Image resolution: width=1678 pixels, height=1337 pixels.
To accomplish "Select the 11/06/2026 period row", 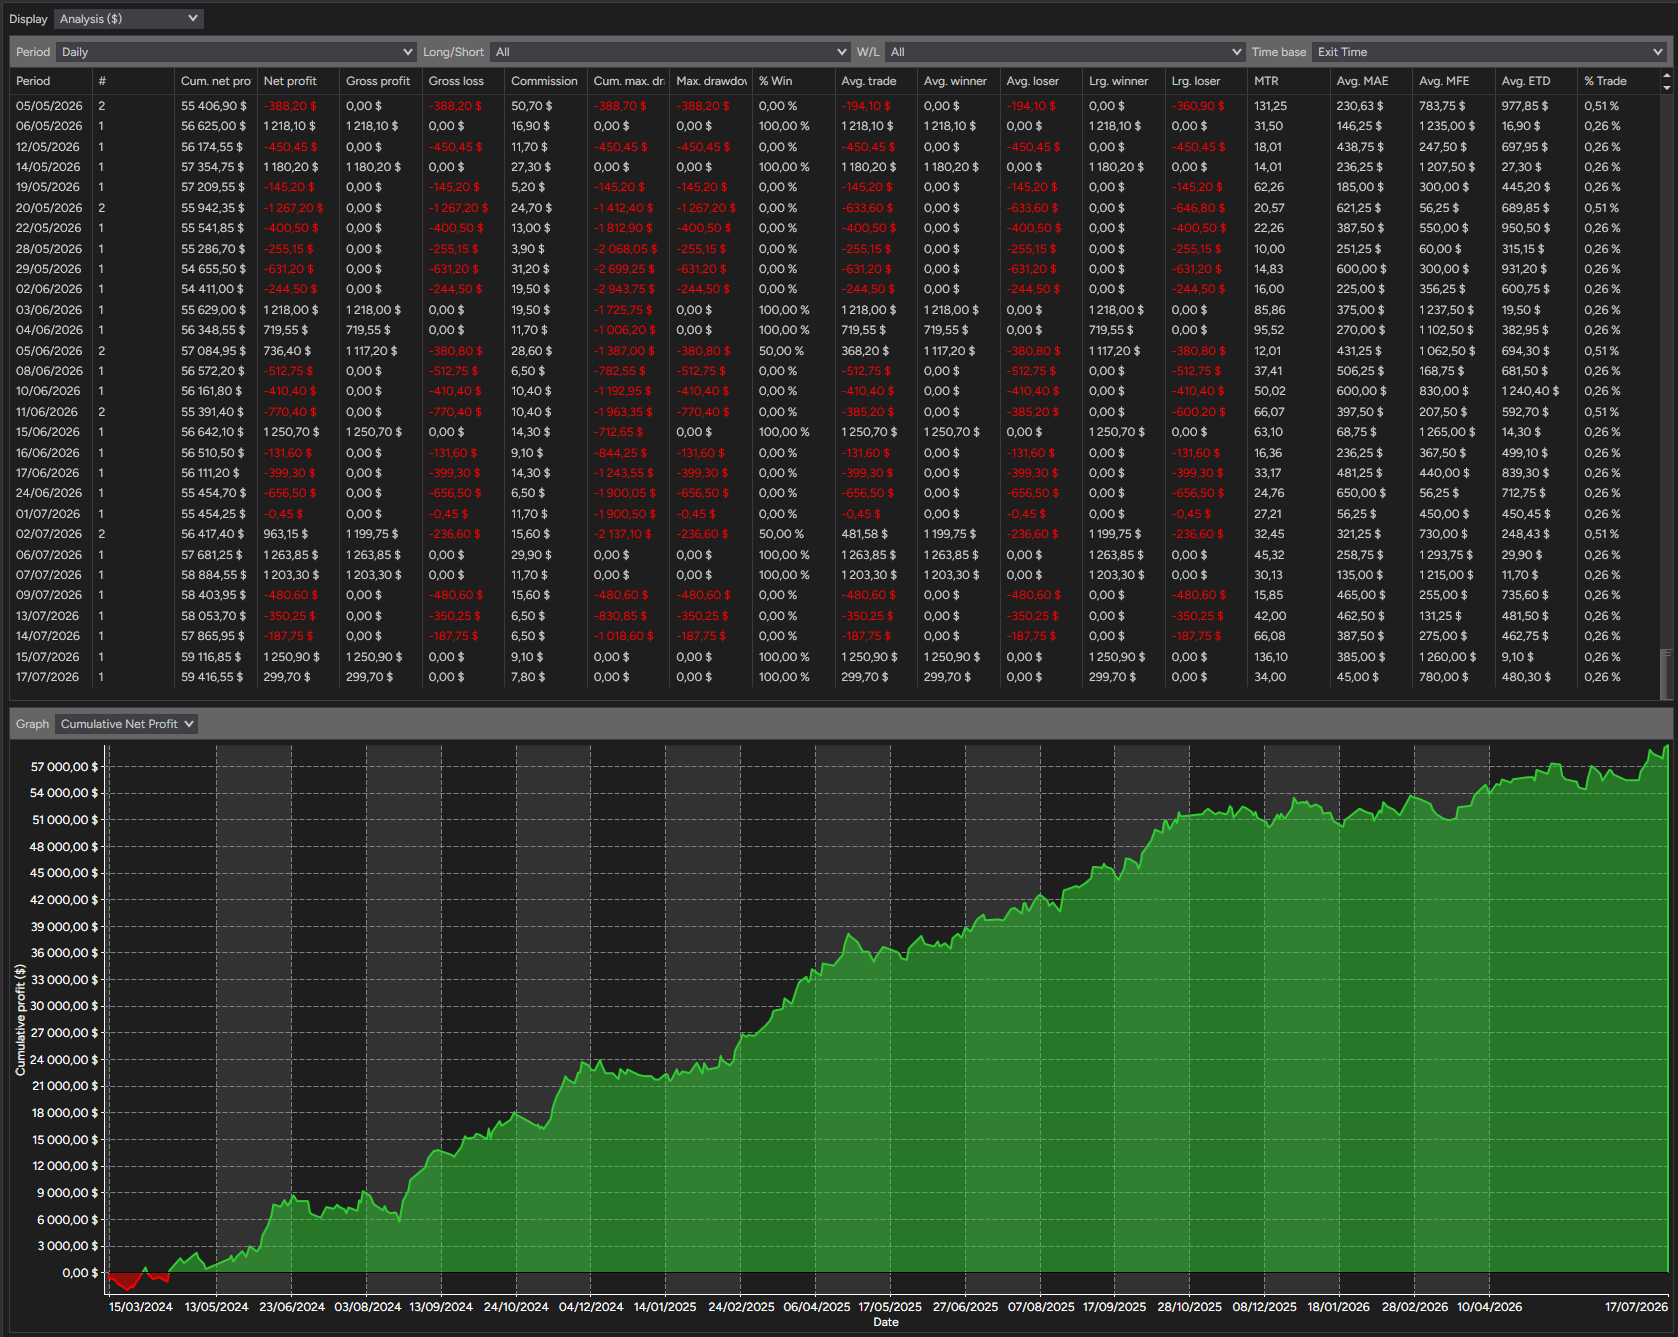I will [835, 412].
